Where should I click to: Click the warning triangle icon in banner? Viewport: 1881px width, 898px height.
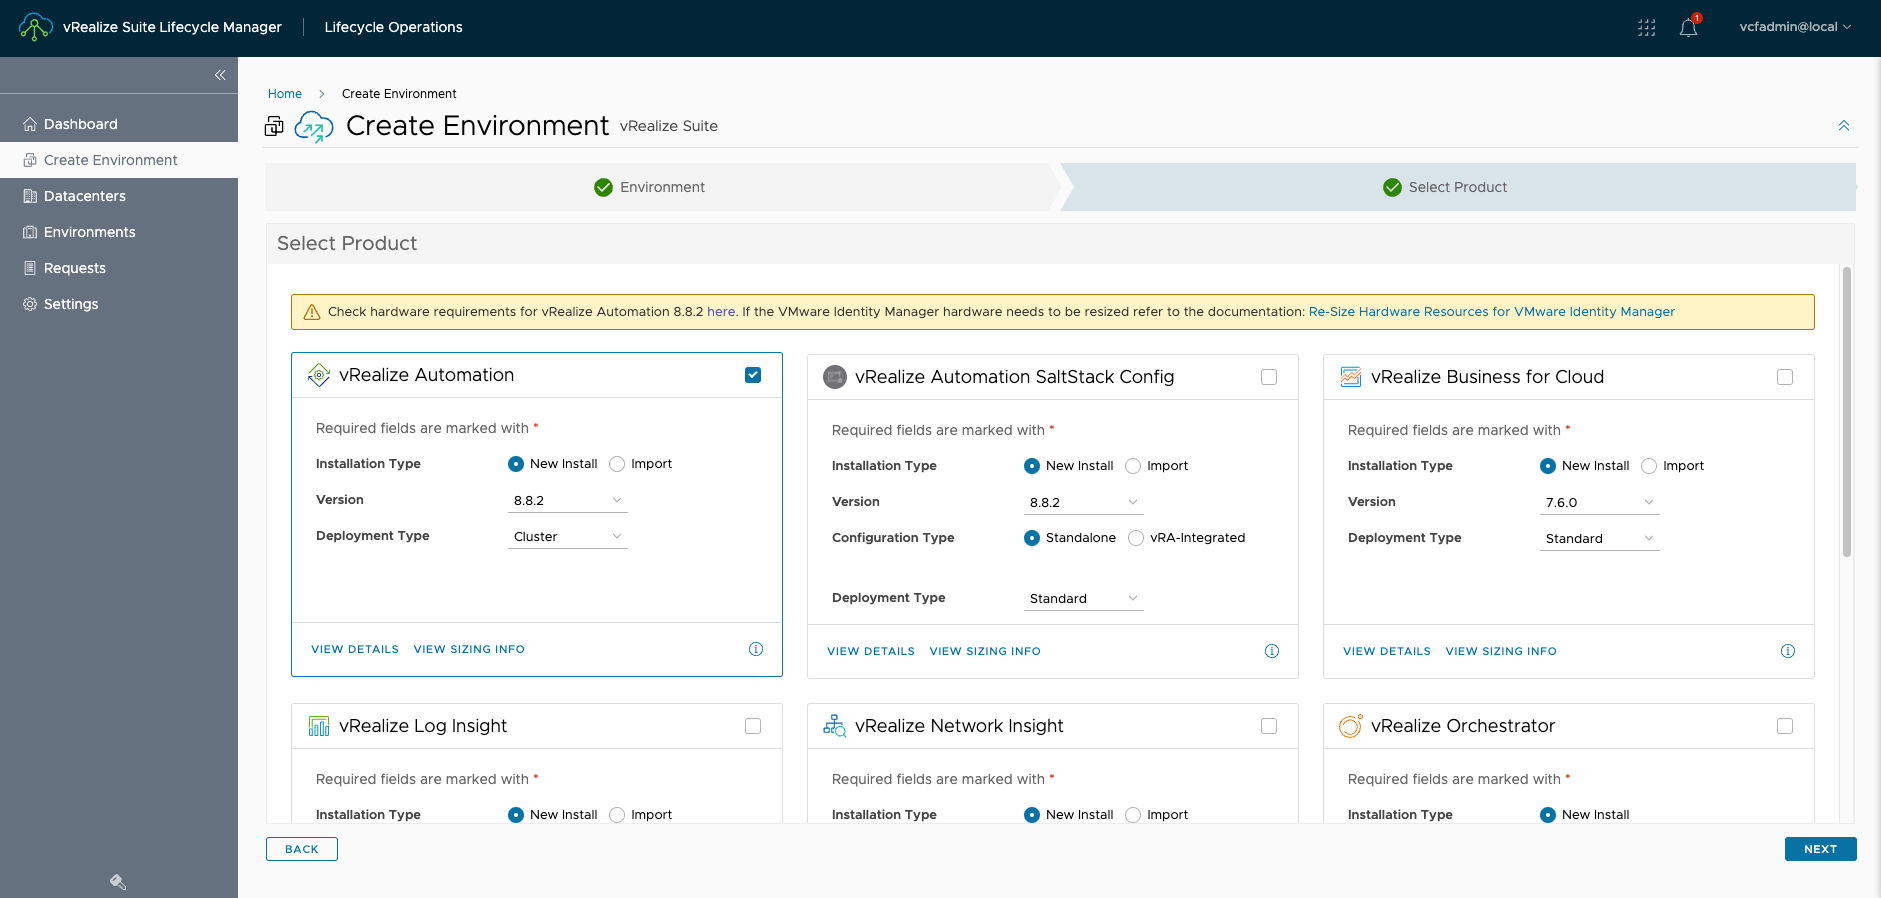[x=312, y=312]
